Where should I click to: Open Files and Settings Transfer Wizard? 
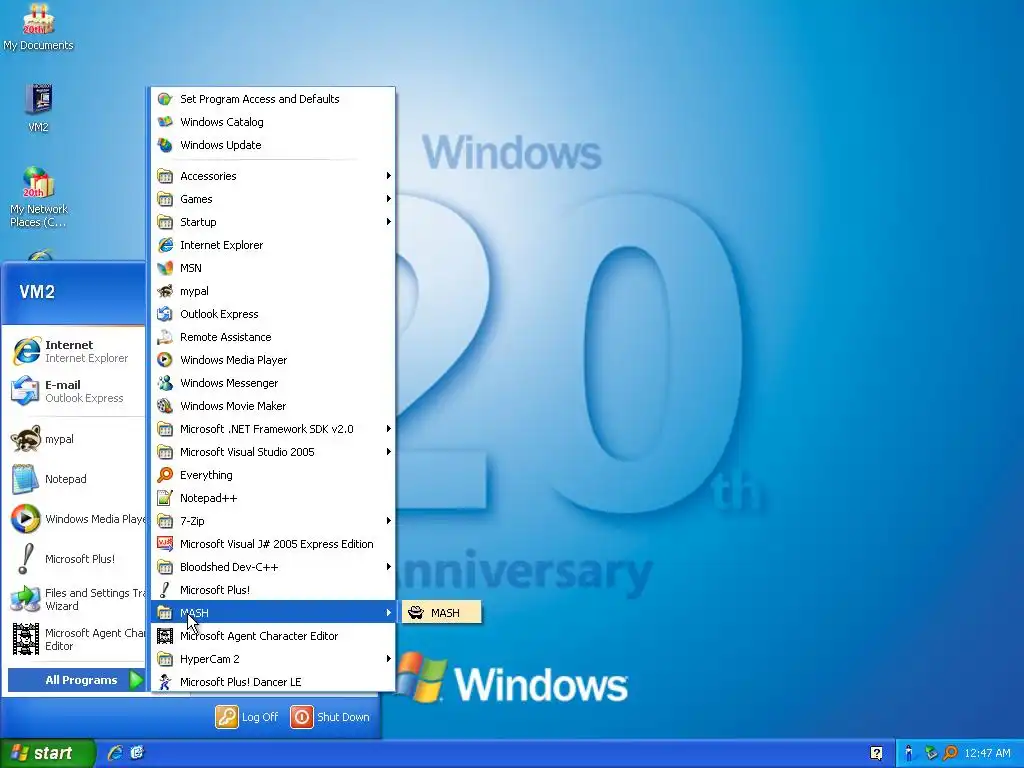pyautogui.click(x=75, y=599)
